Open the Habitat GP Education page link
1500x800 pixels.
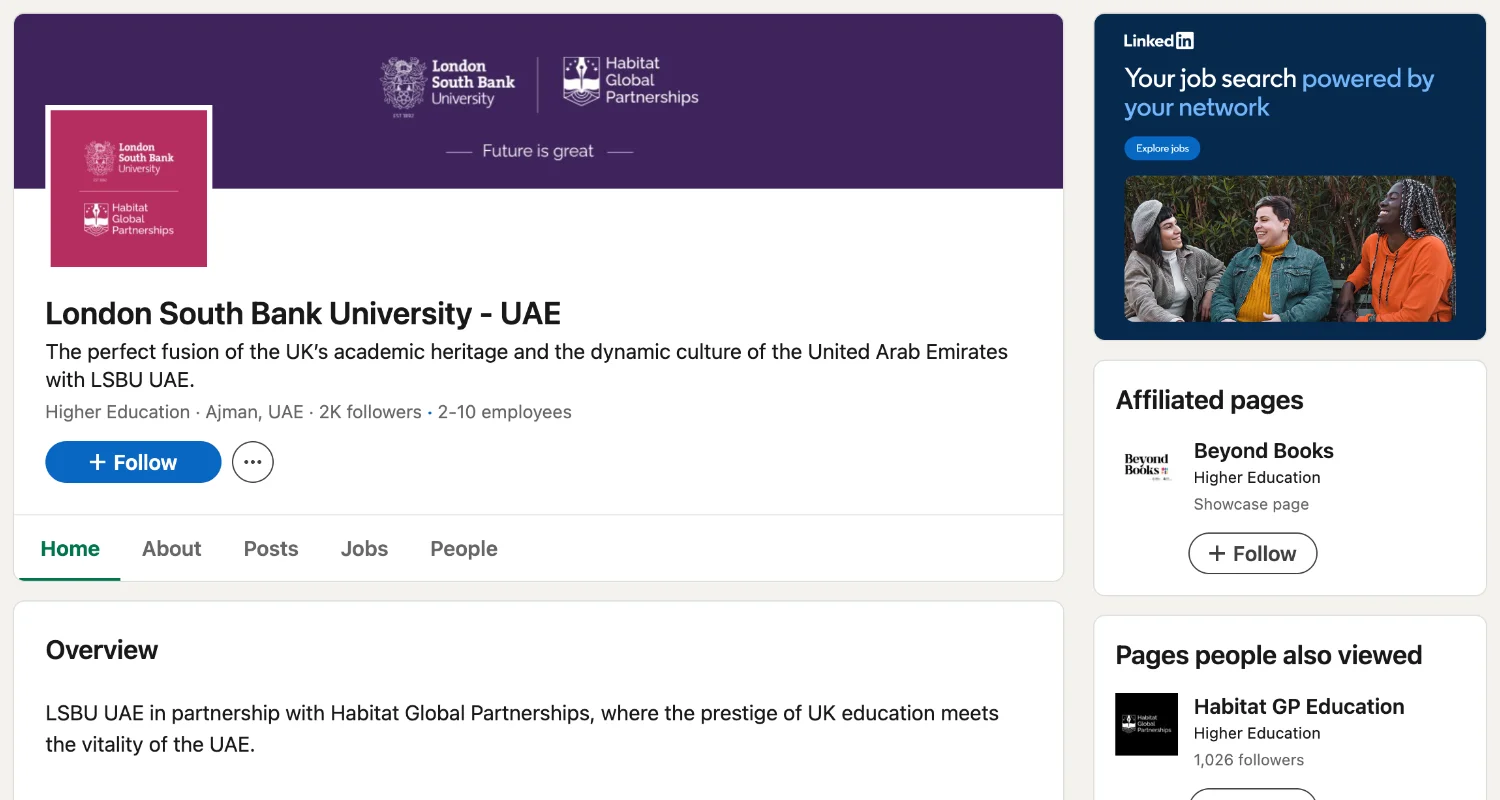(1298, 706)
